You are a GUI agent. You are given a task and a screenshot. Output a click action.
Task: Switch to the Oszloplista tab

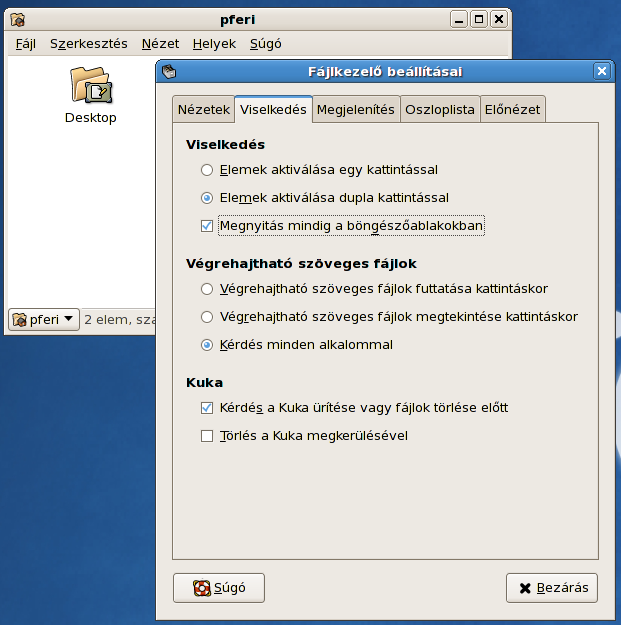tap(439, 110)
